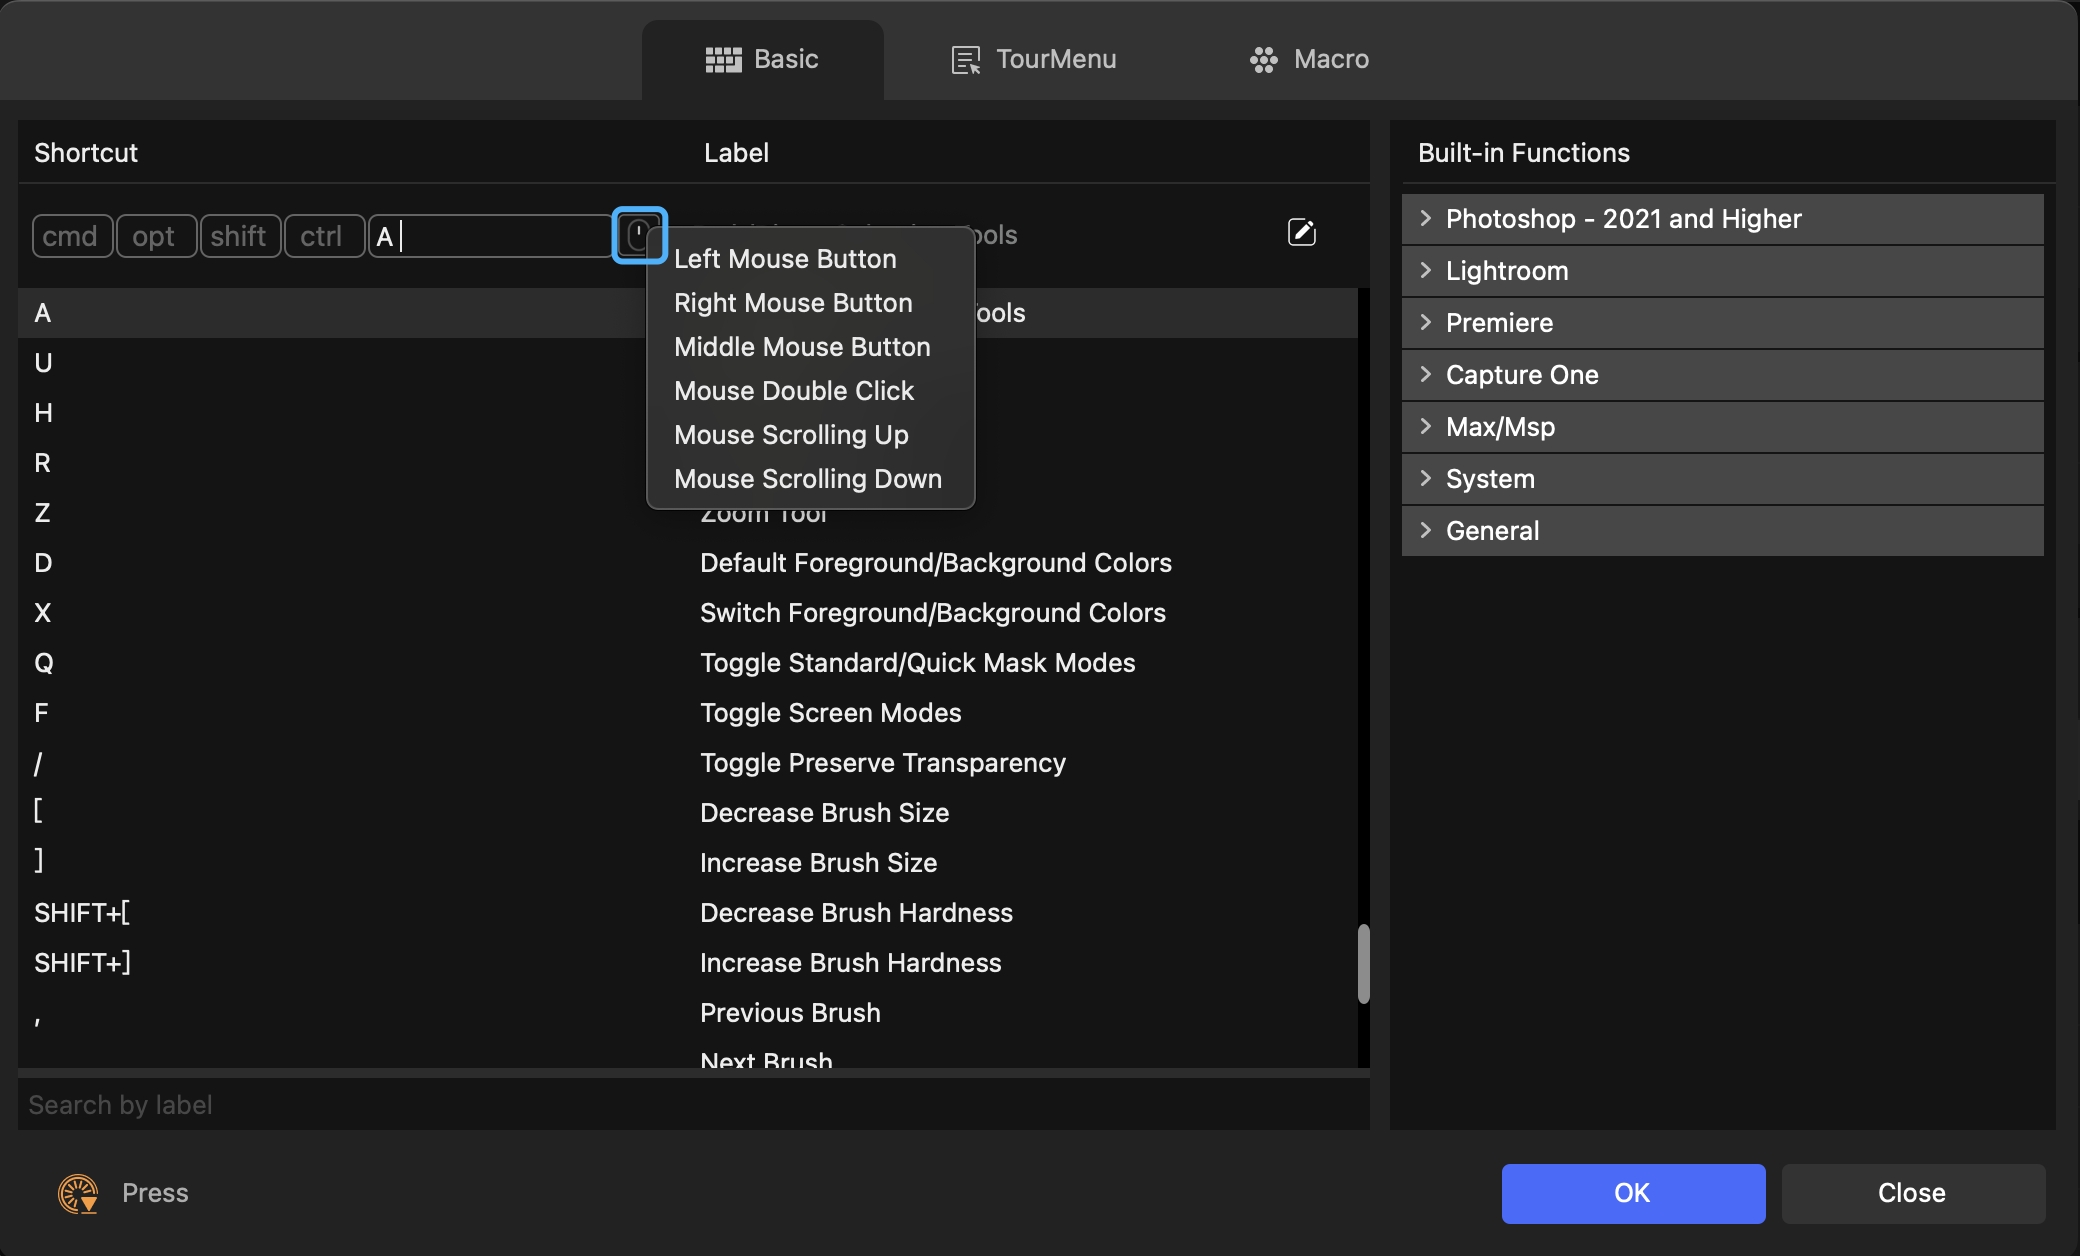2080x1256 pixels.
Task: Select Mouse Scrolling Down option
Action: (810, 479)
